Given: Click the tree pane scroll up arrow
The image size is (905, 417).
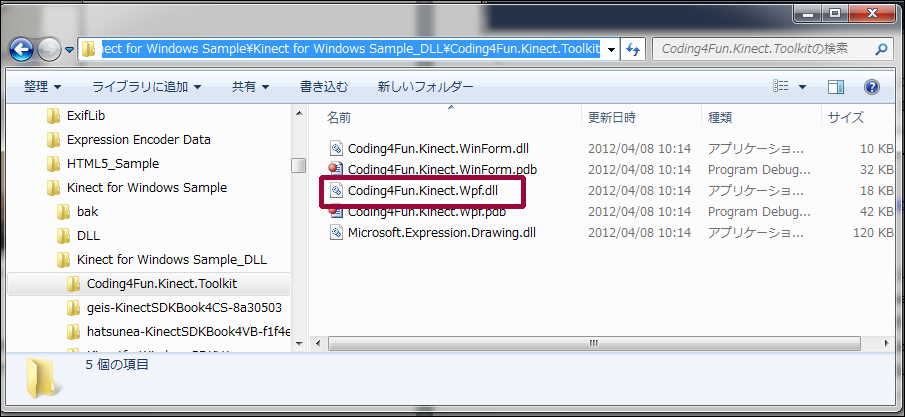Looking at the screenshot, I should click(298, 113).
